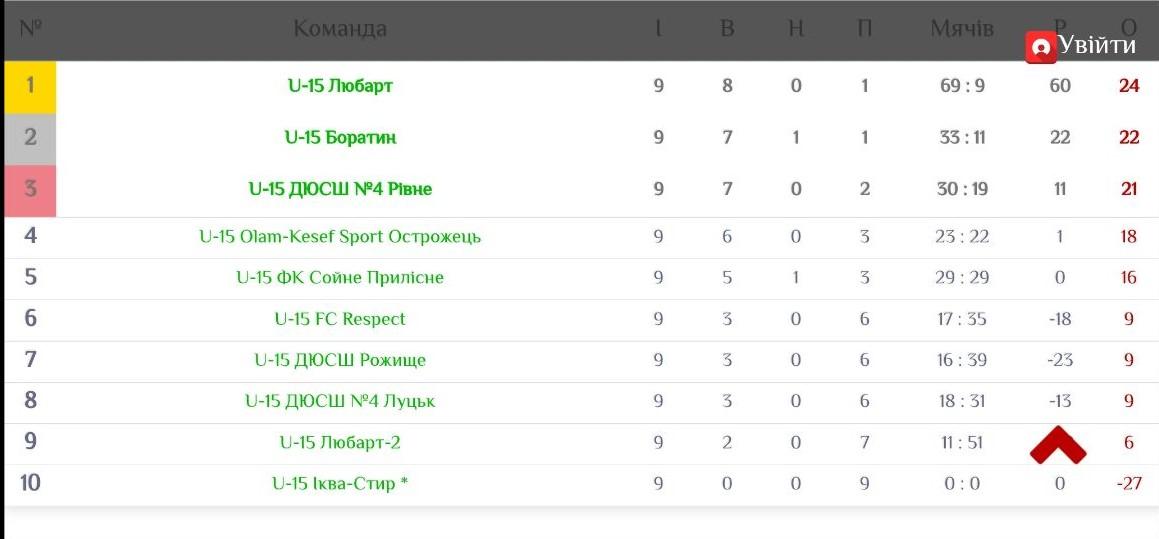
Task: Open U-15 Olam-Kesef Sport Острожець link
Action: [x=340, y=237]
